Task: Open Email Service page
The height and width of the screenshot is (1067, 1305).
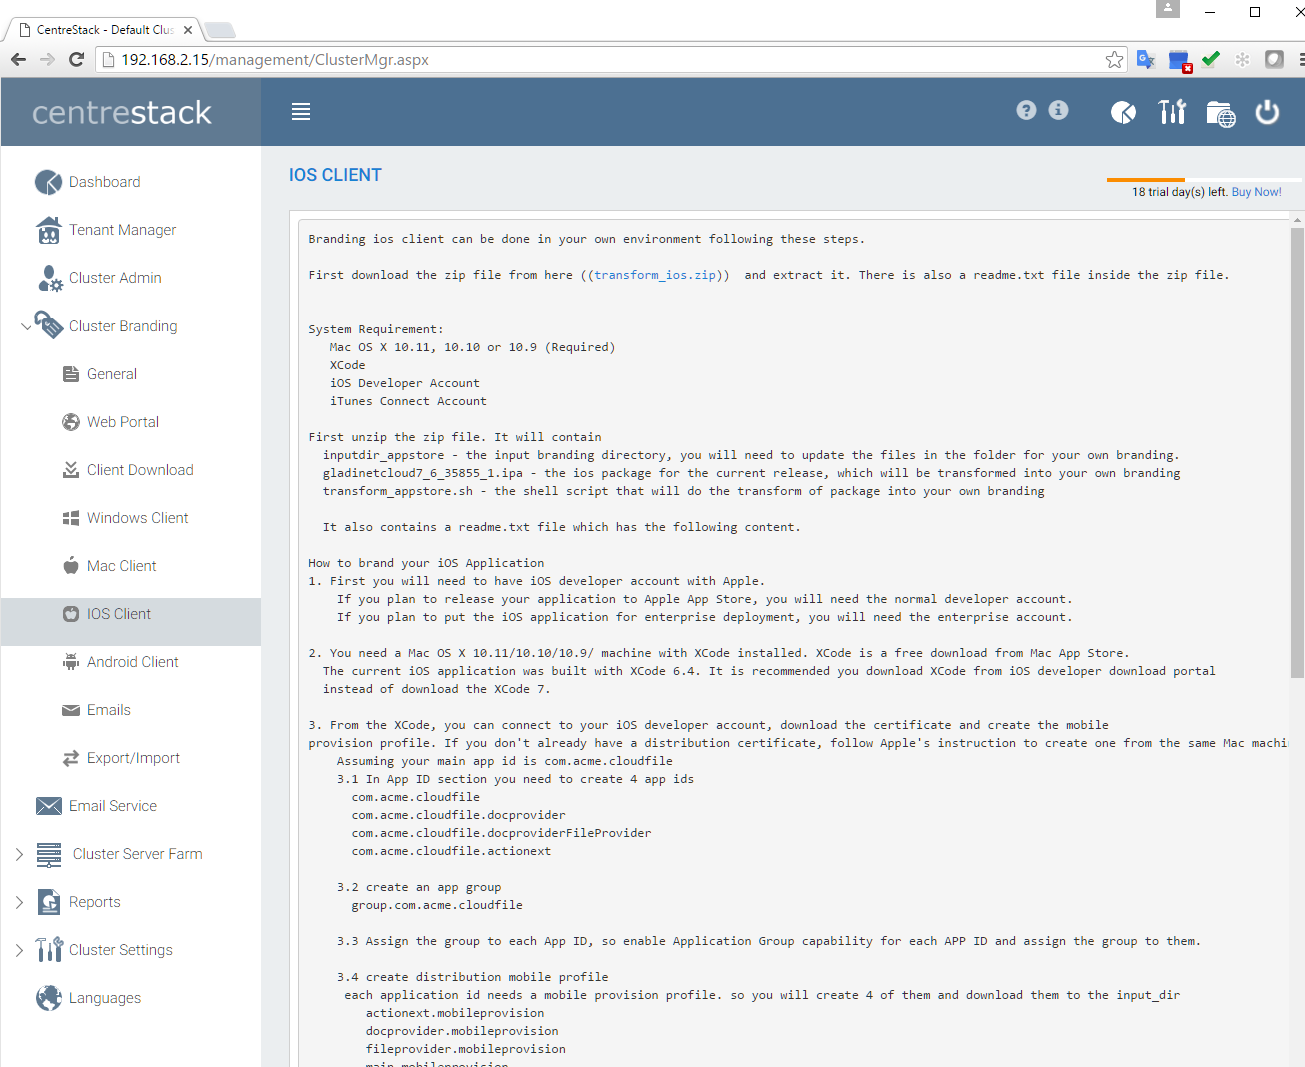Action: pyautogui.click(x=113, y=806)
